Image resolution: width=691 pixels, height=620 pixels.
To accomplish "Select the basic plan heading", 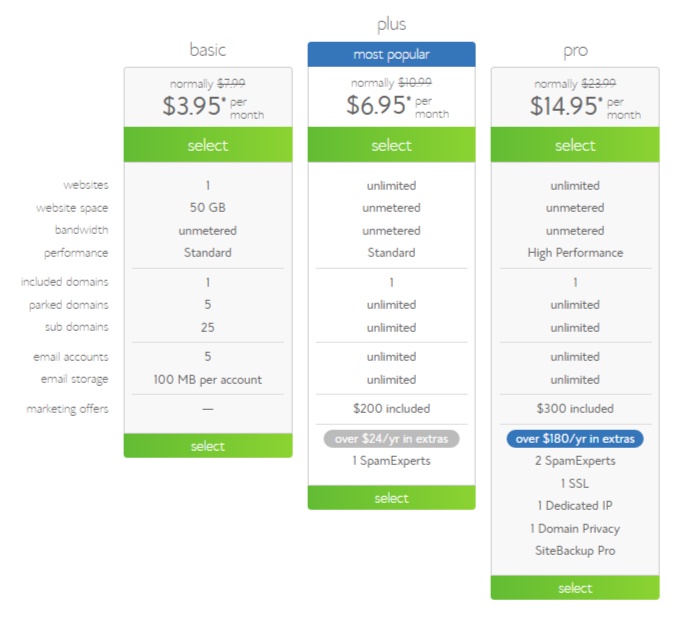I will (x=208, y=49).
